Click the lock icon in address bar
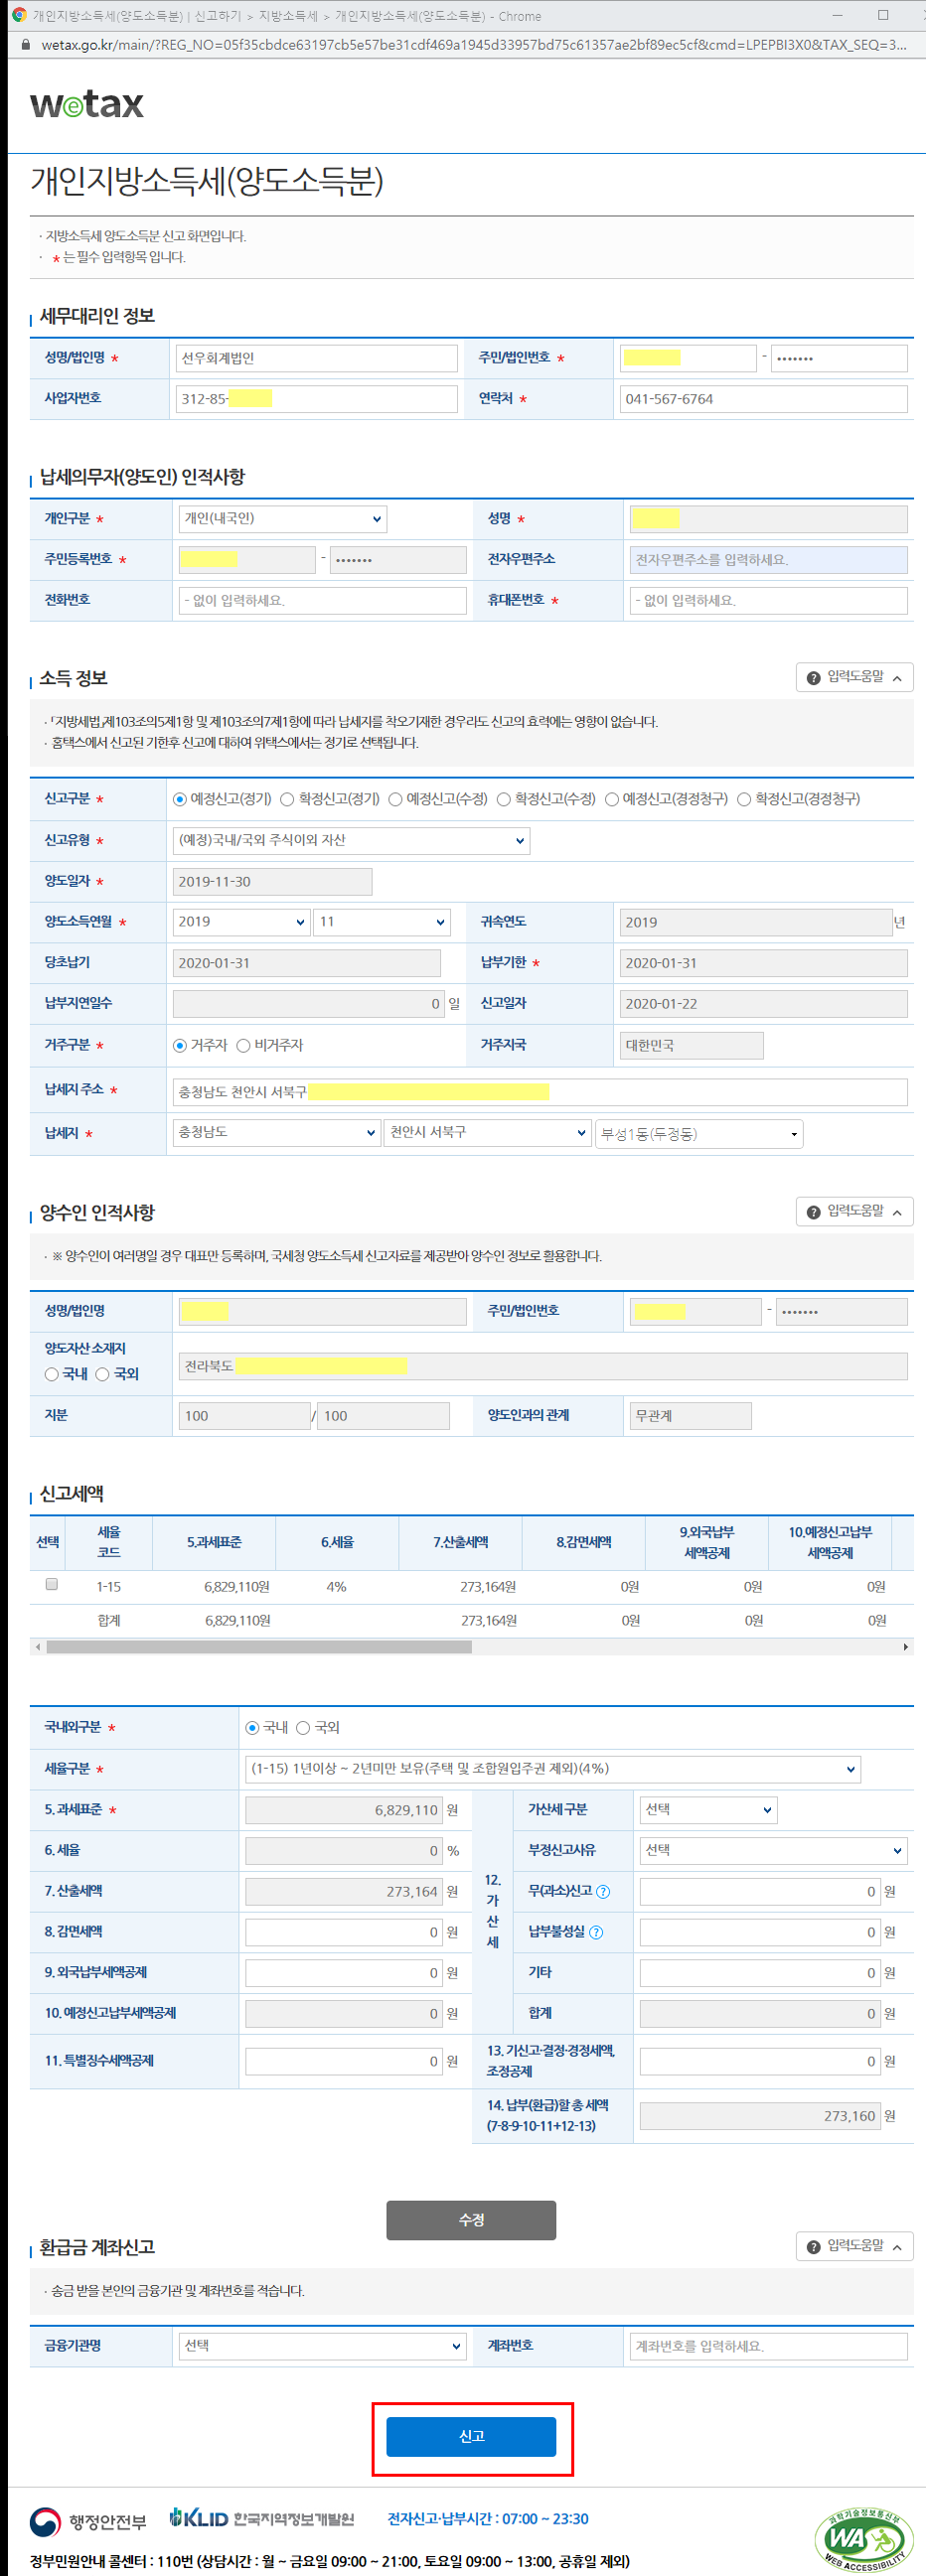The height and width of the screenshot is (2576, 926). point(26,45)
